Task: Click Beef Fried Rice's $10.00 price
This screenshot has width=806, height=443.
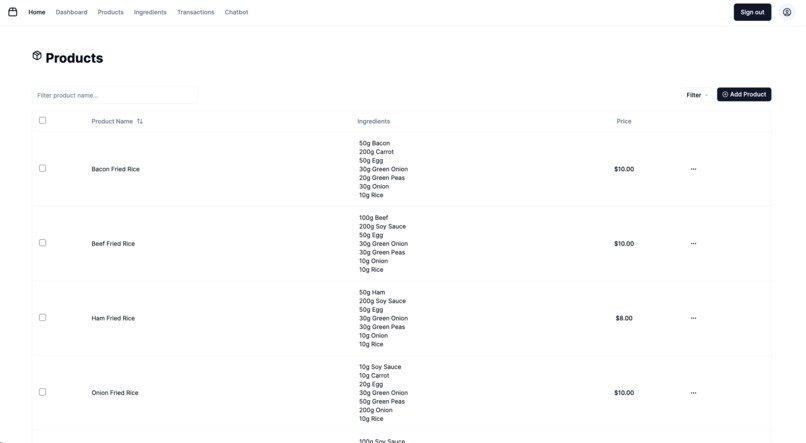Action: pyautogui.click(x=624, y=244)
